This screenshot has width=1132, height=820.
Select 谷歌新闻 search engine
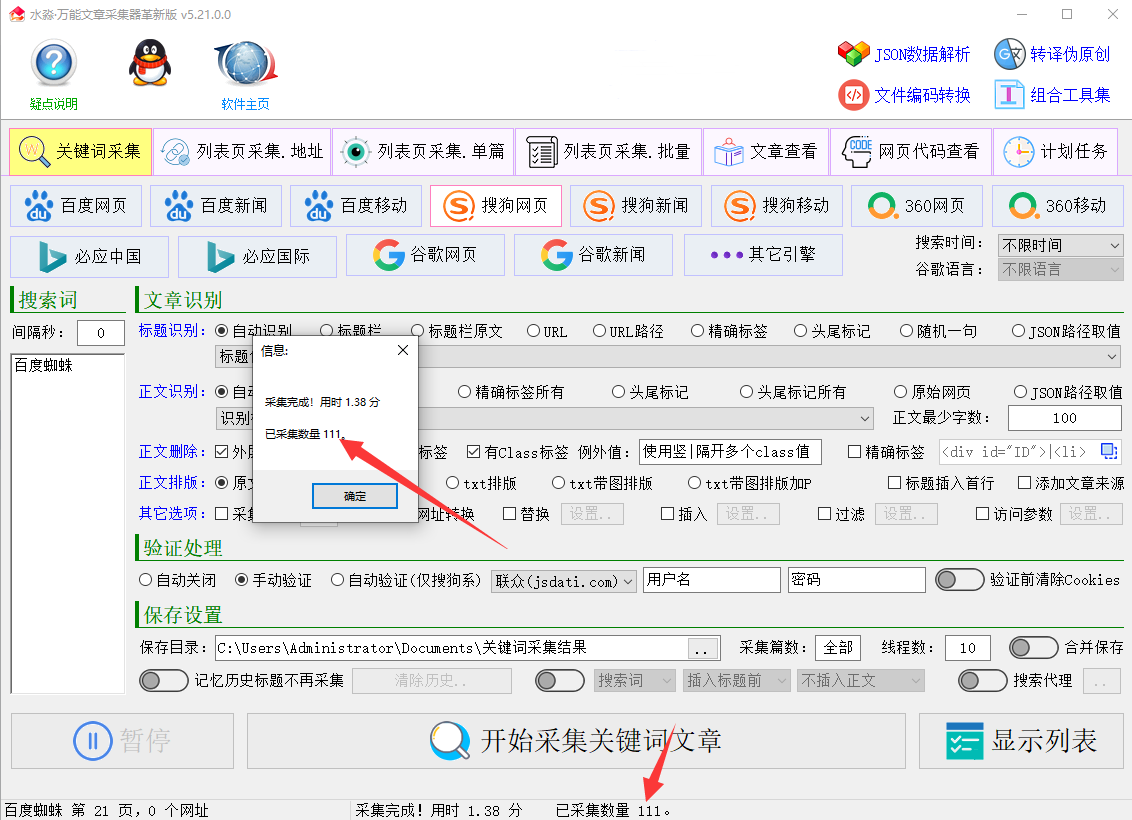[593, 255]
